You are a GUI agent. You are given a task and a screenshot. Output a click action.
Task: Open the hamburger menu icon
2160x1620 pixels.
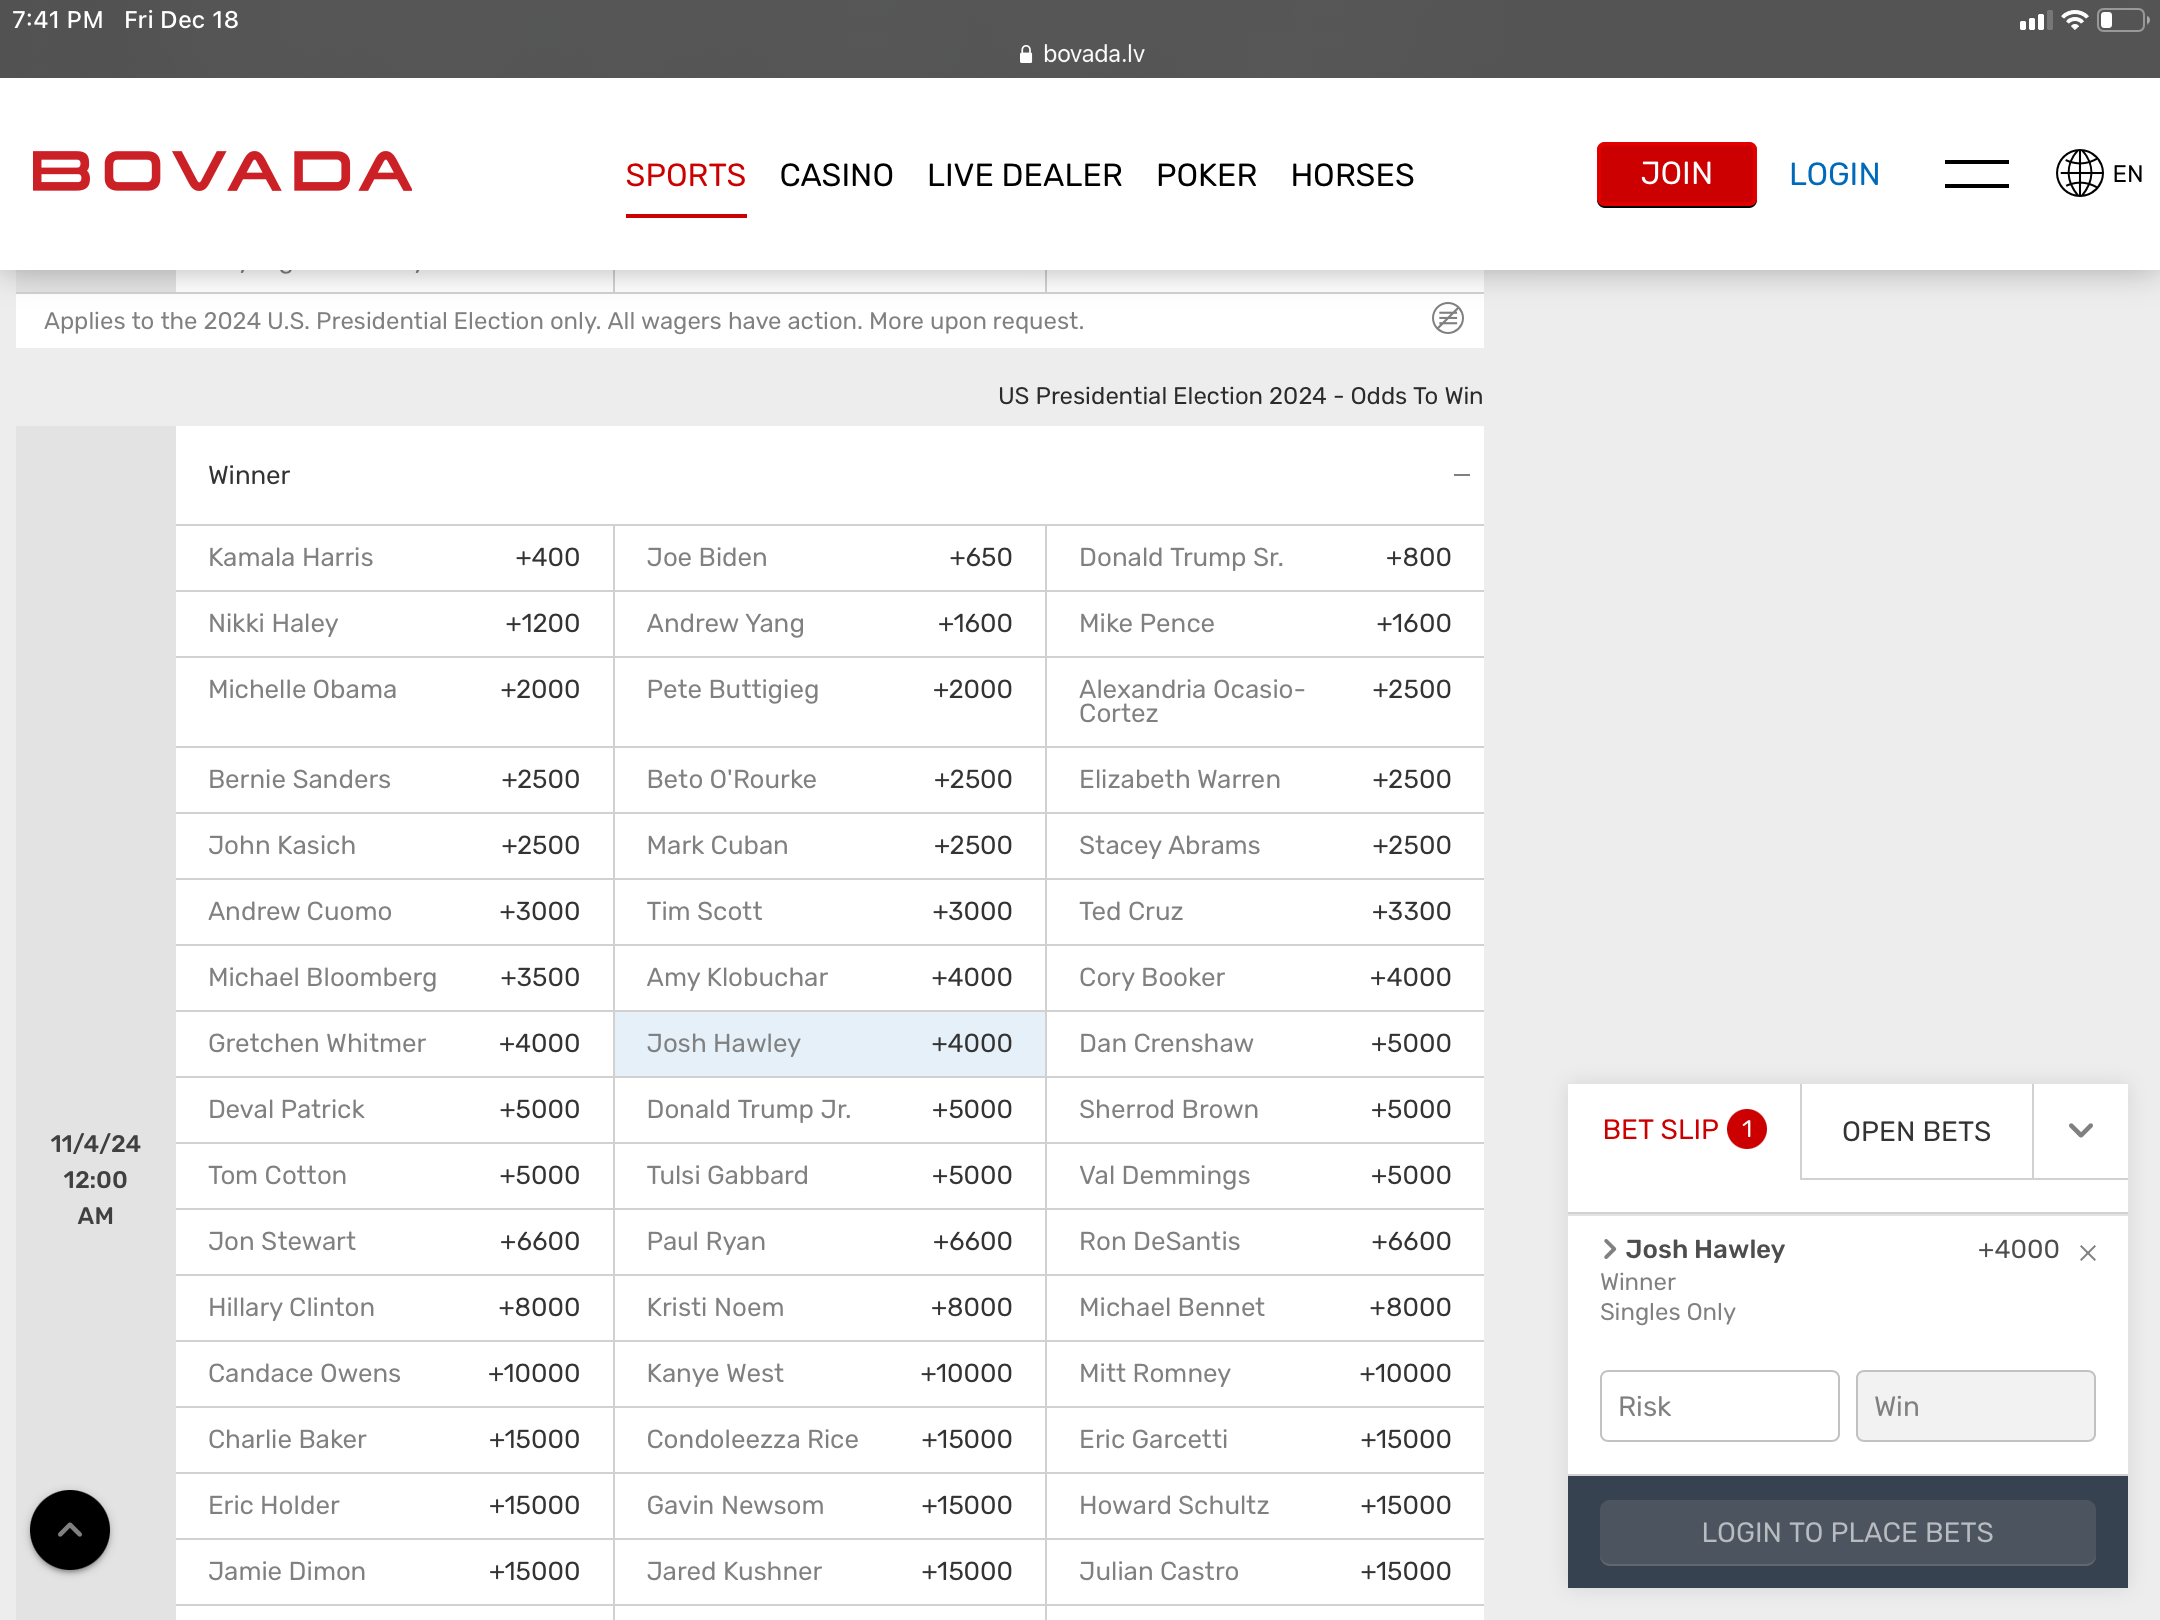[1976, 174]
